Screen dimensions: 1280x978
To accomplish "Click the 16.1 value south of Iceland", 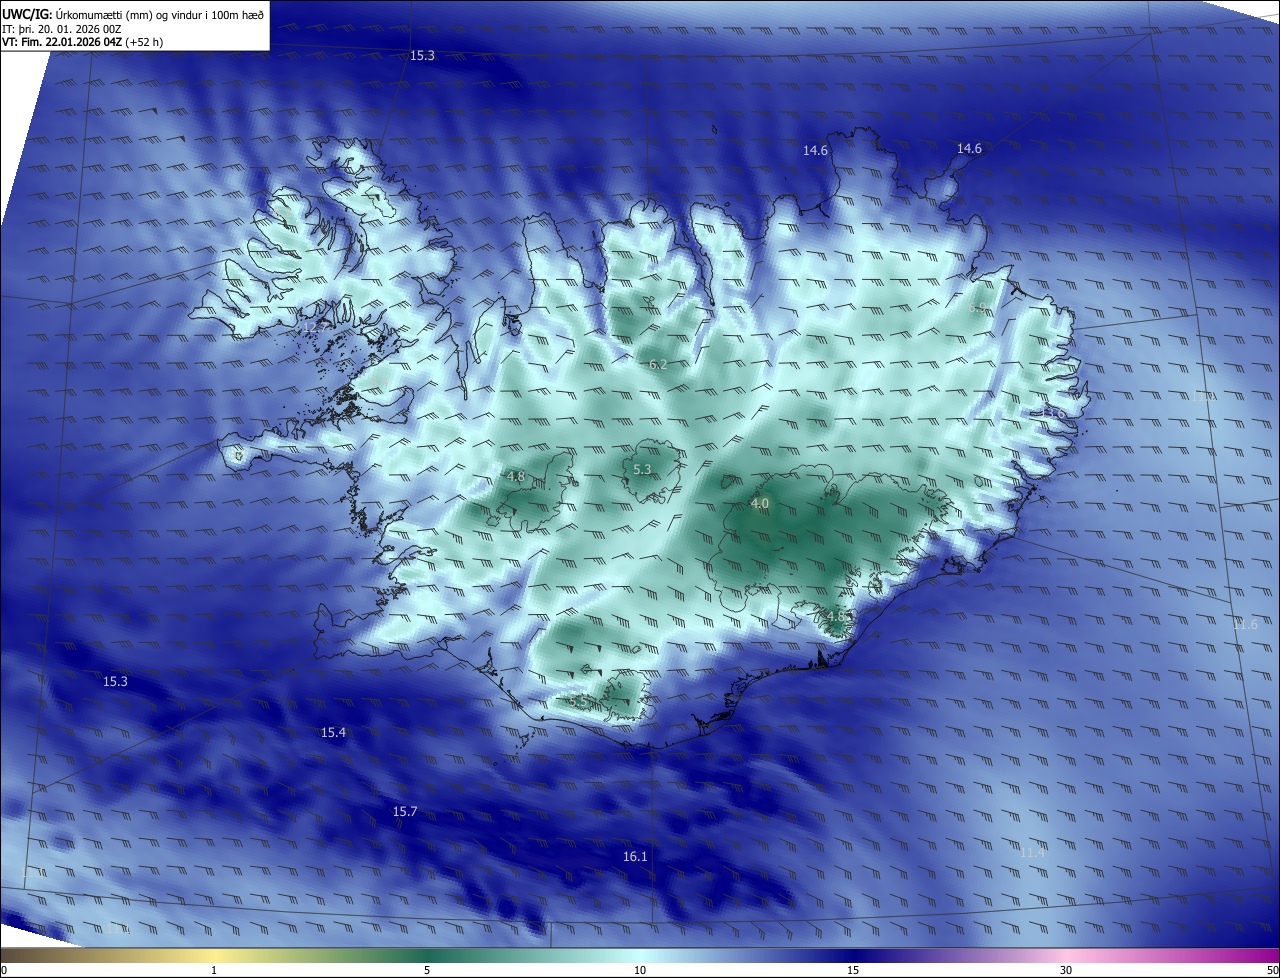I will (635, 857).
